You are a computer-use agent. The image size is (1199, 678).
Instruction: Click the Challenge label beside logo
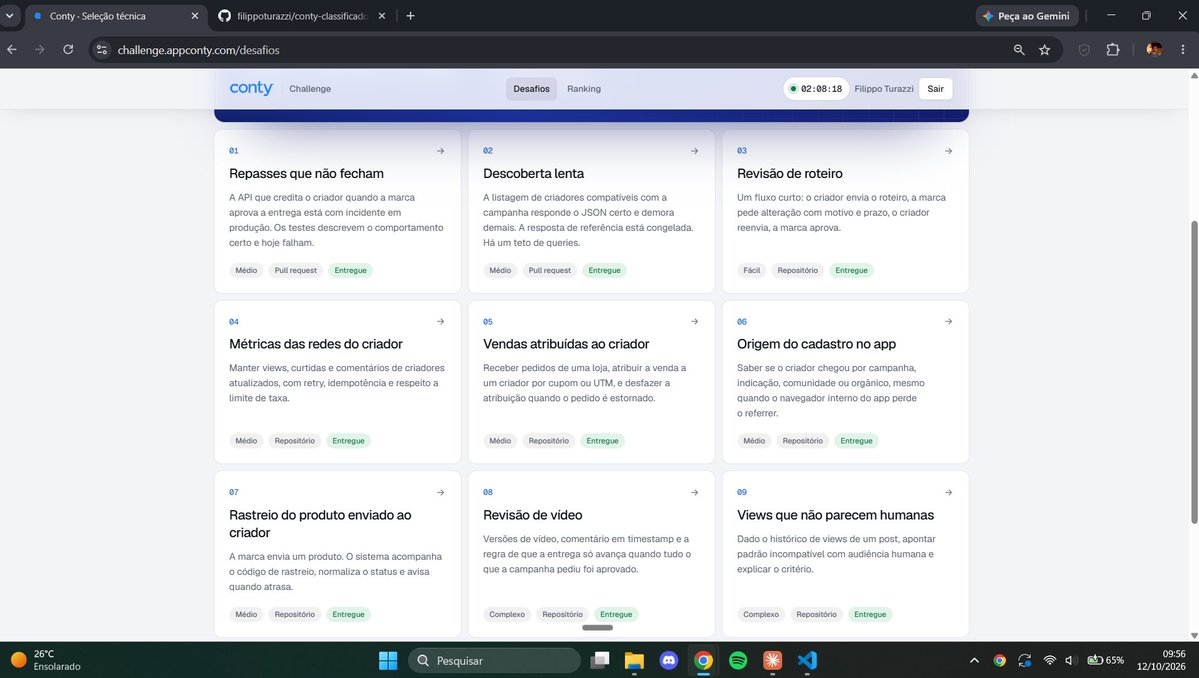click(310, 89)
